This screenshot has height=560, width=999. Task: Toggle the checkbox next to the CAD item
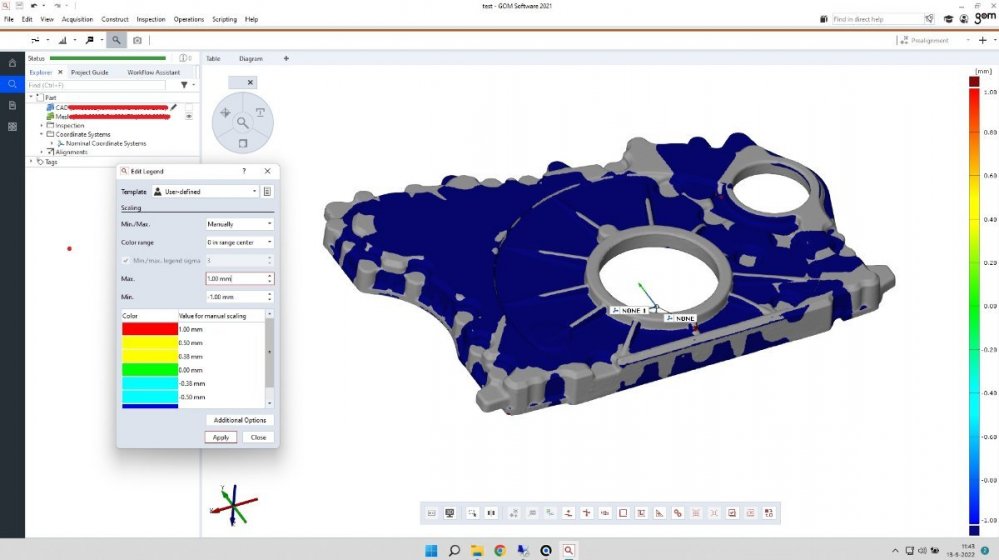point(188,107)
